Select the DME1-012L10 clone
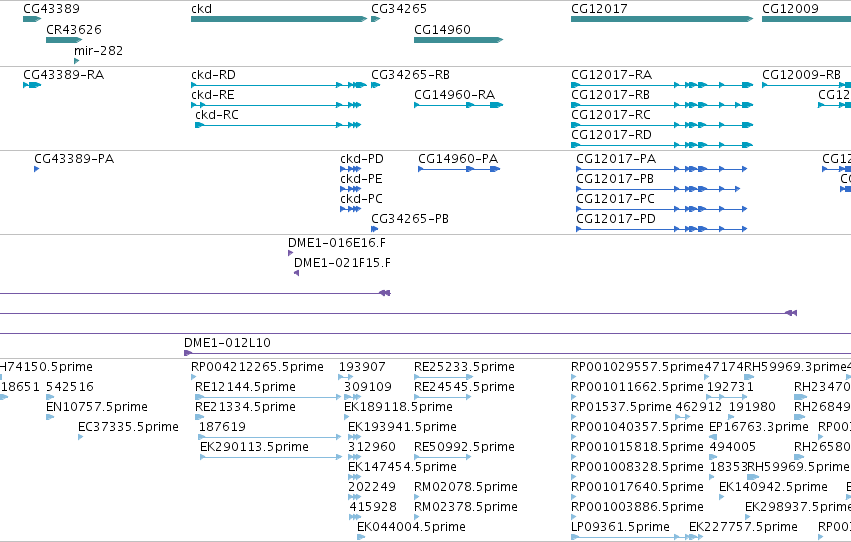 click(517, 353)
